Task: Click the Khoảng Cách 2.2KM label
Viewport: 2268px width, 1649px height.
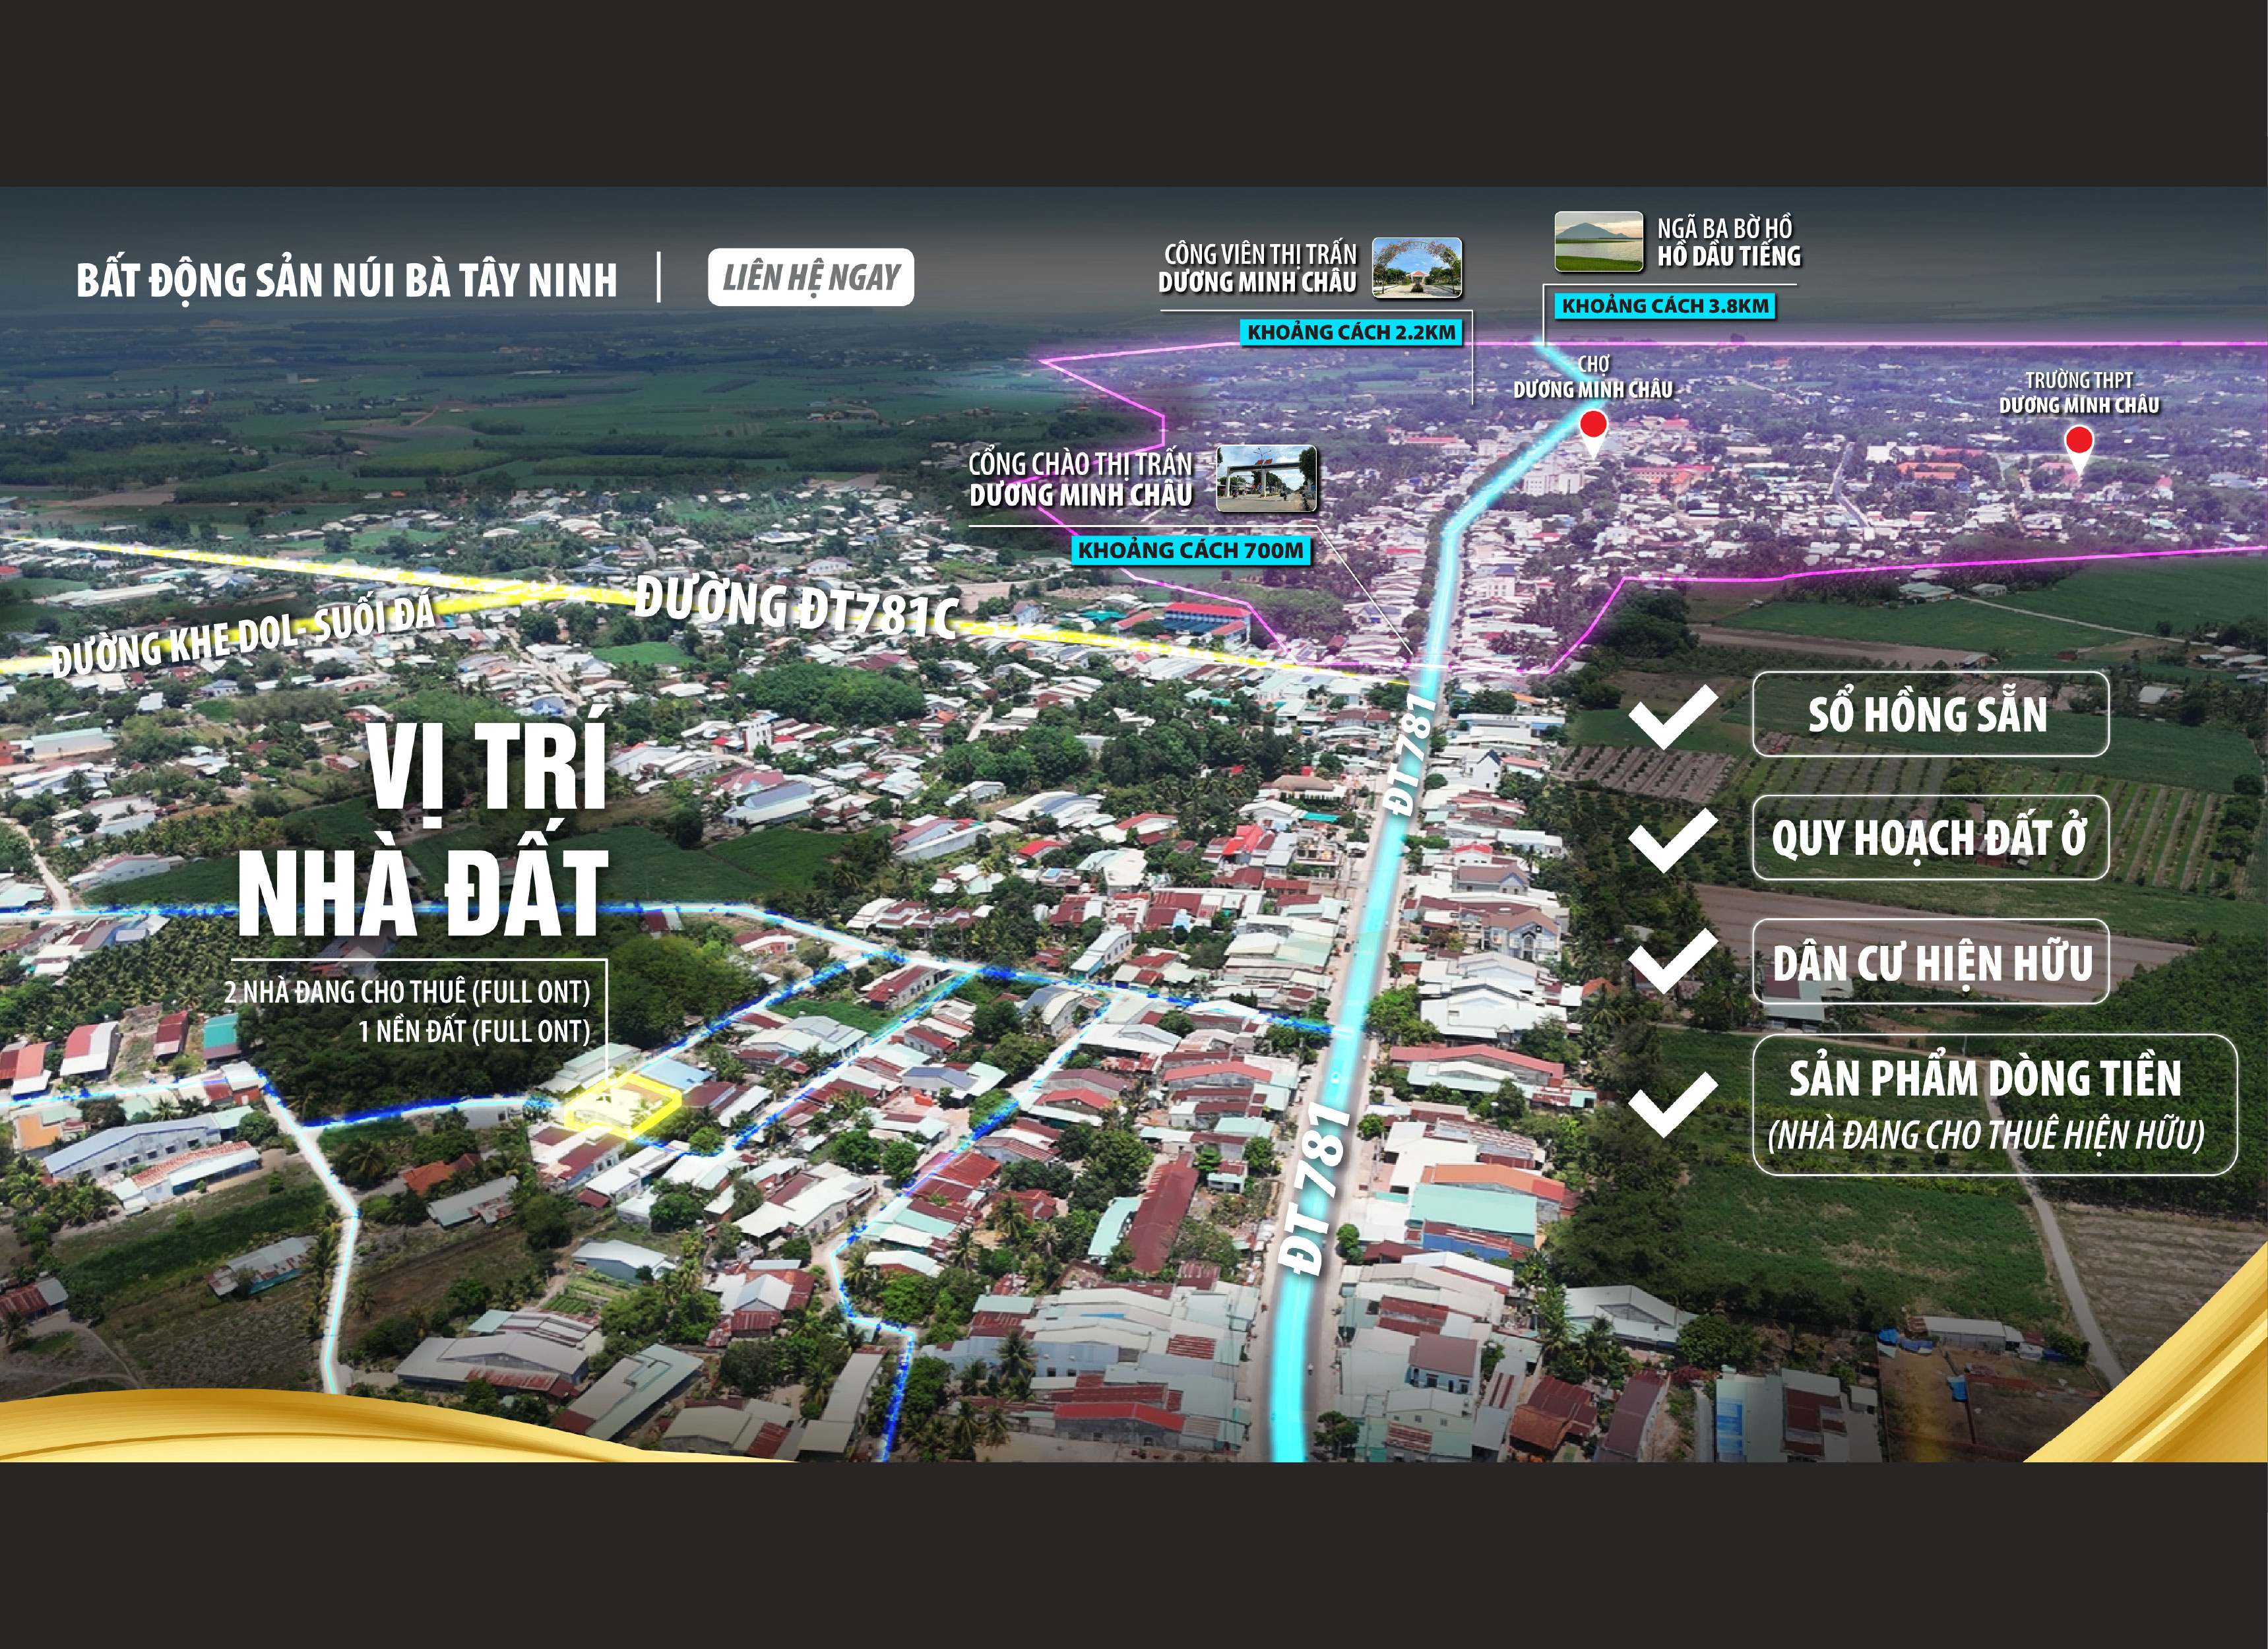Action: (1351, 332)
